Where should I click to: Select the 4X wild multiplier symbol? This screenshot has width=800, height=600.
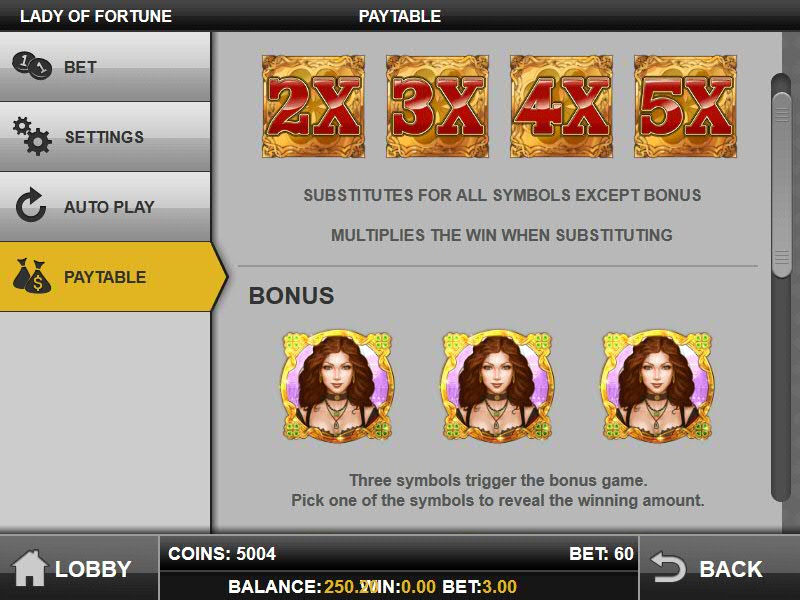[561, 106]
